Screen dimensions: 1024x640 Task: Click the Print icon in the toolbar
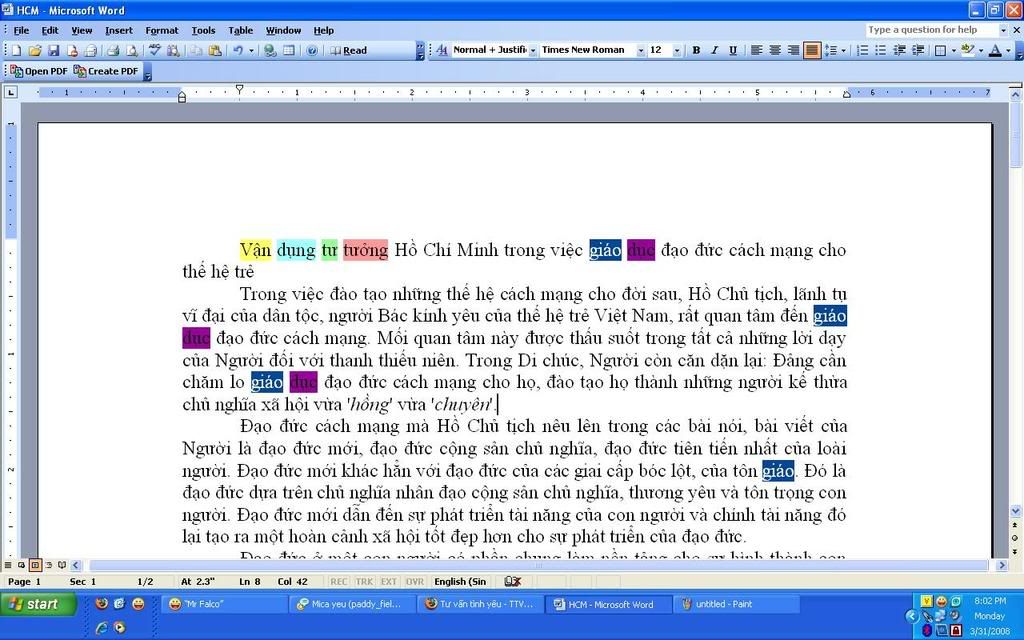(x=113, y=50)
